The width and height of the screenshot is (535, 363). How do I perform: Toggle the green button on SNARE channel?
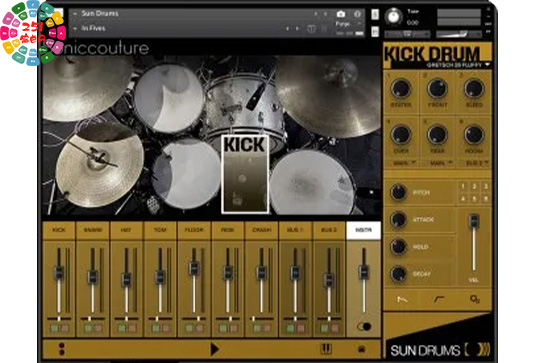pos(88,328)
